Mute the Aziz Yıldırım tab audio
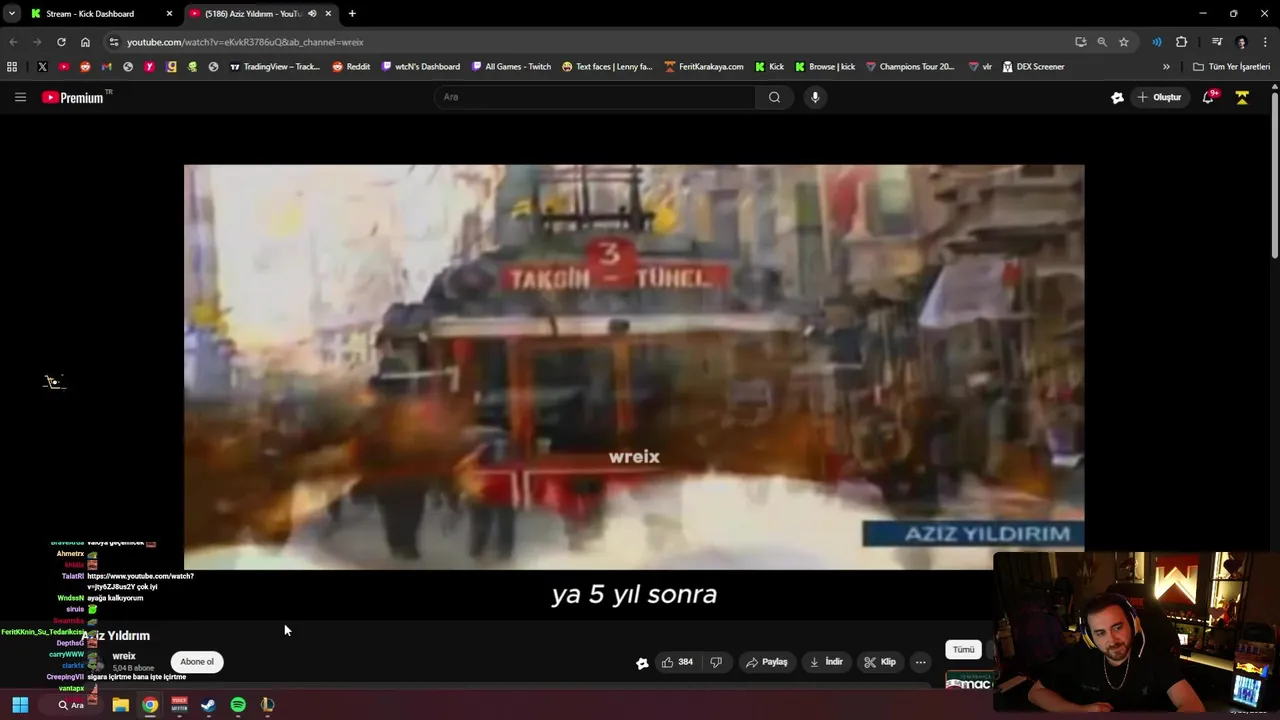 312,14
